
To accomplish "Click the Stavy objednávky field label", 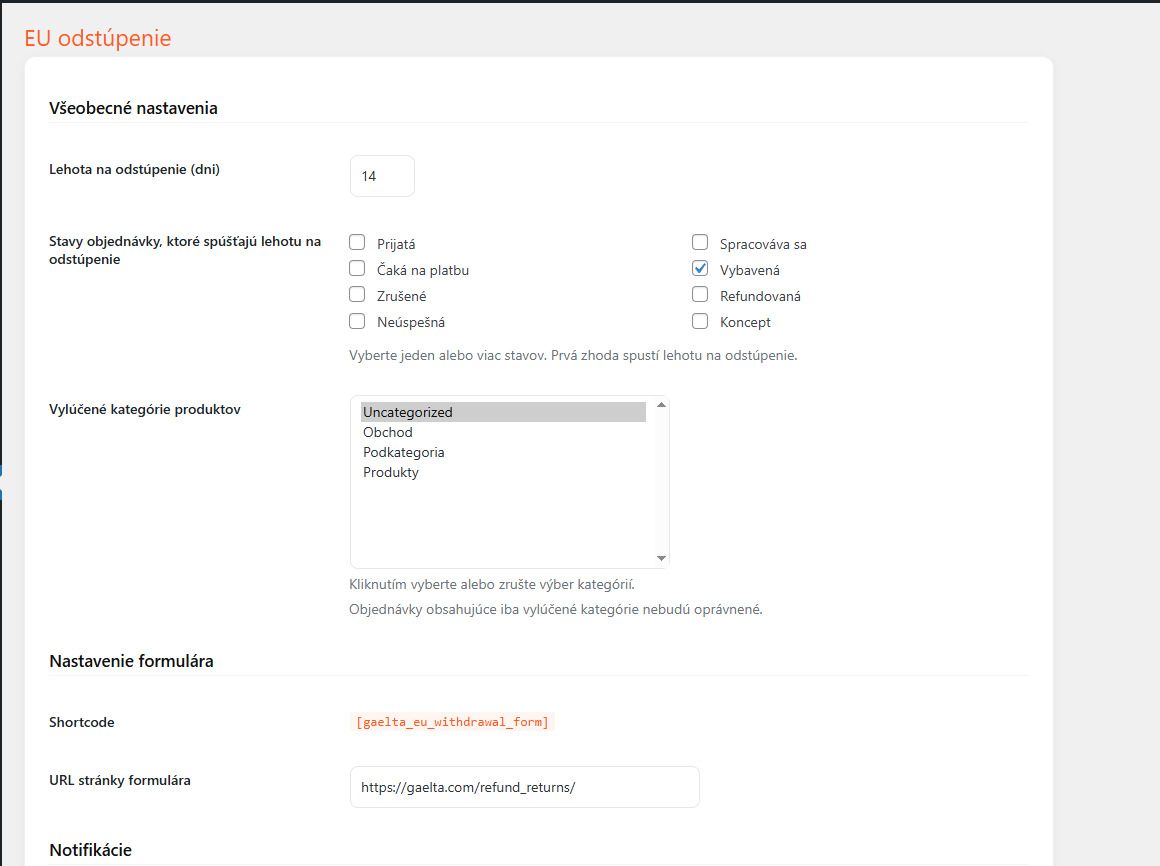I will tap(185, 250).
